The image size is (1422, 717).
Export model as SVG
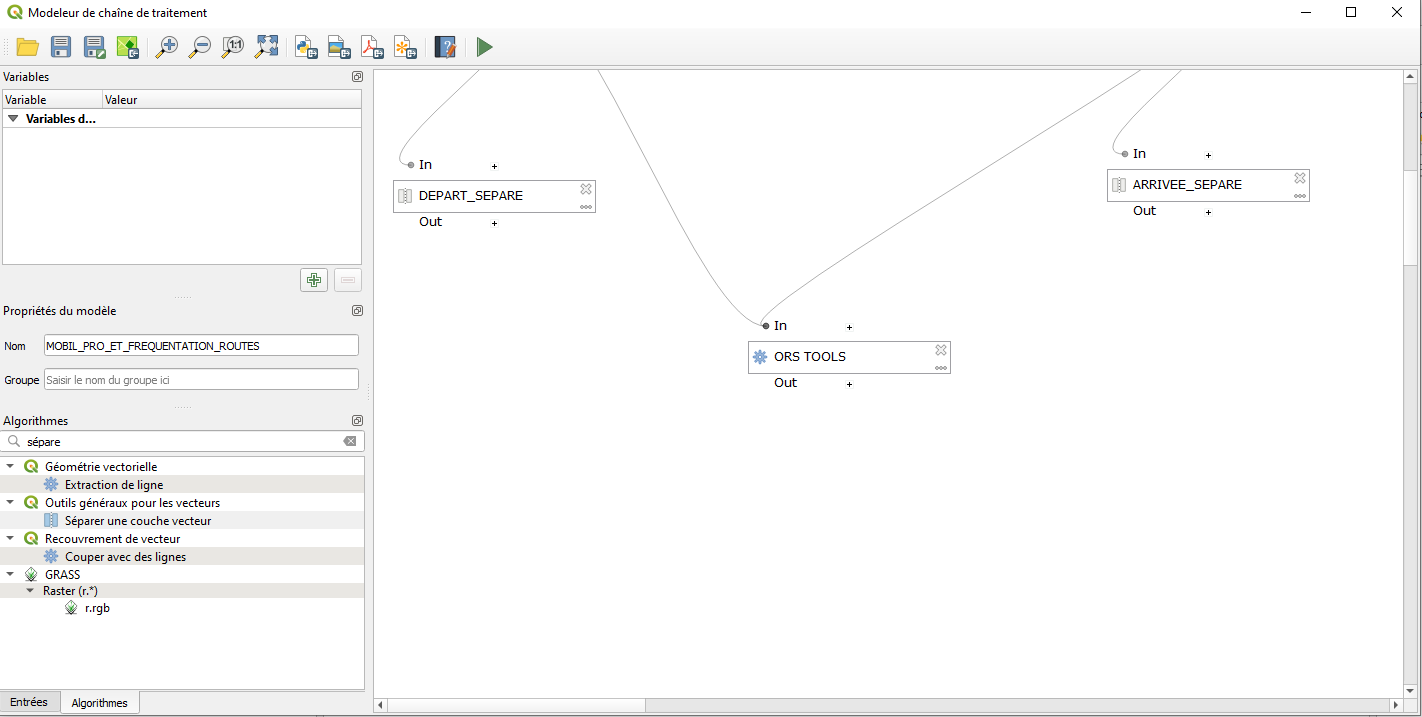pos(405,47)
